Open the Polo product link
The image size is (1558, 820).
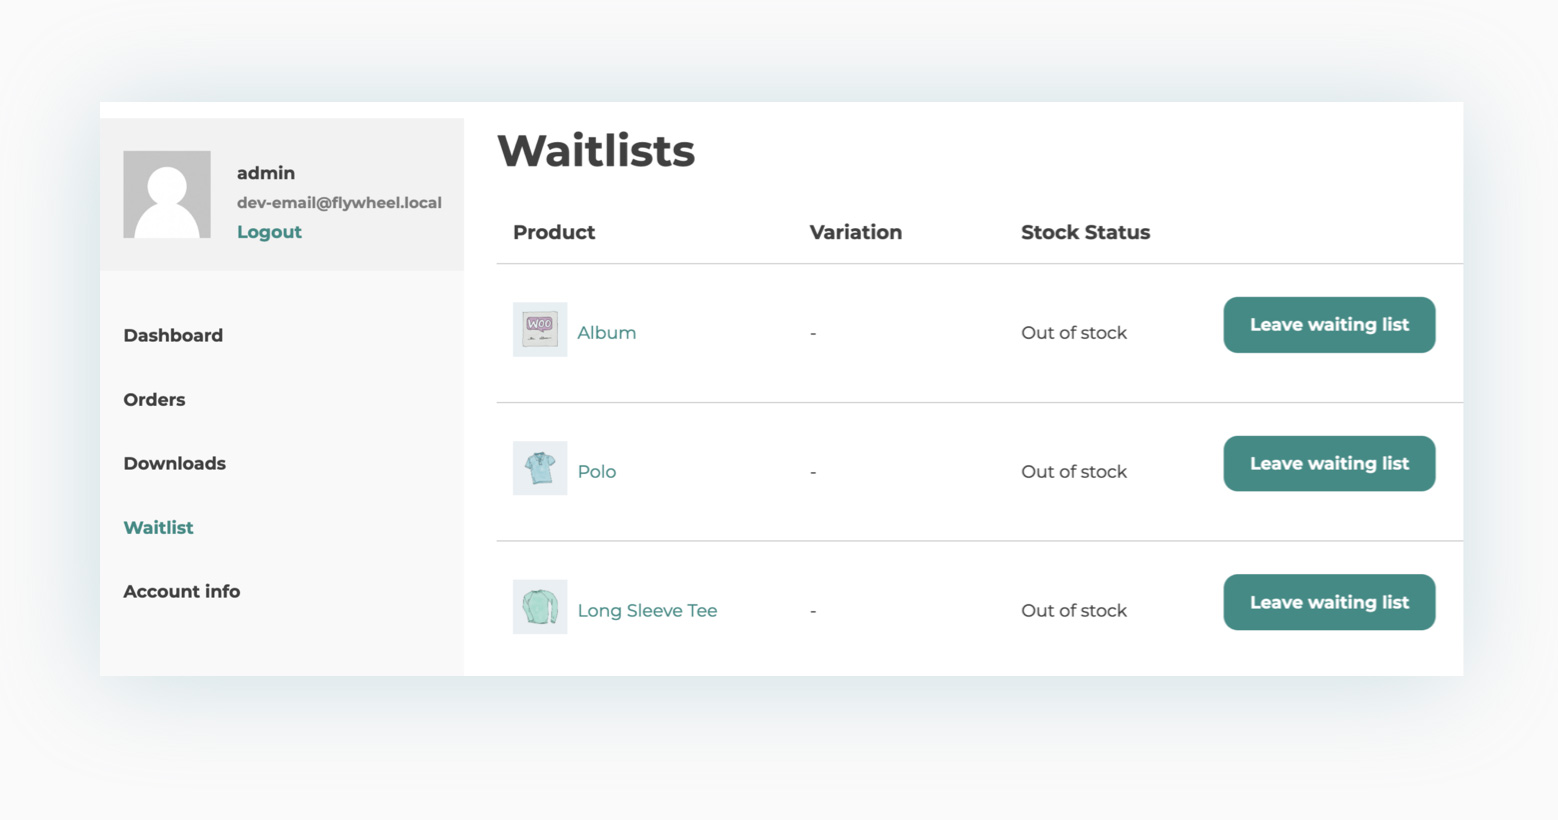(596, 472)
